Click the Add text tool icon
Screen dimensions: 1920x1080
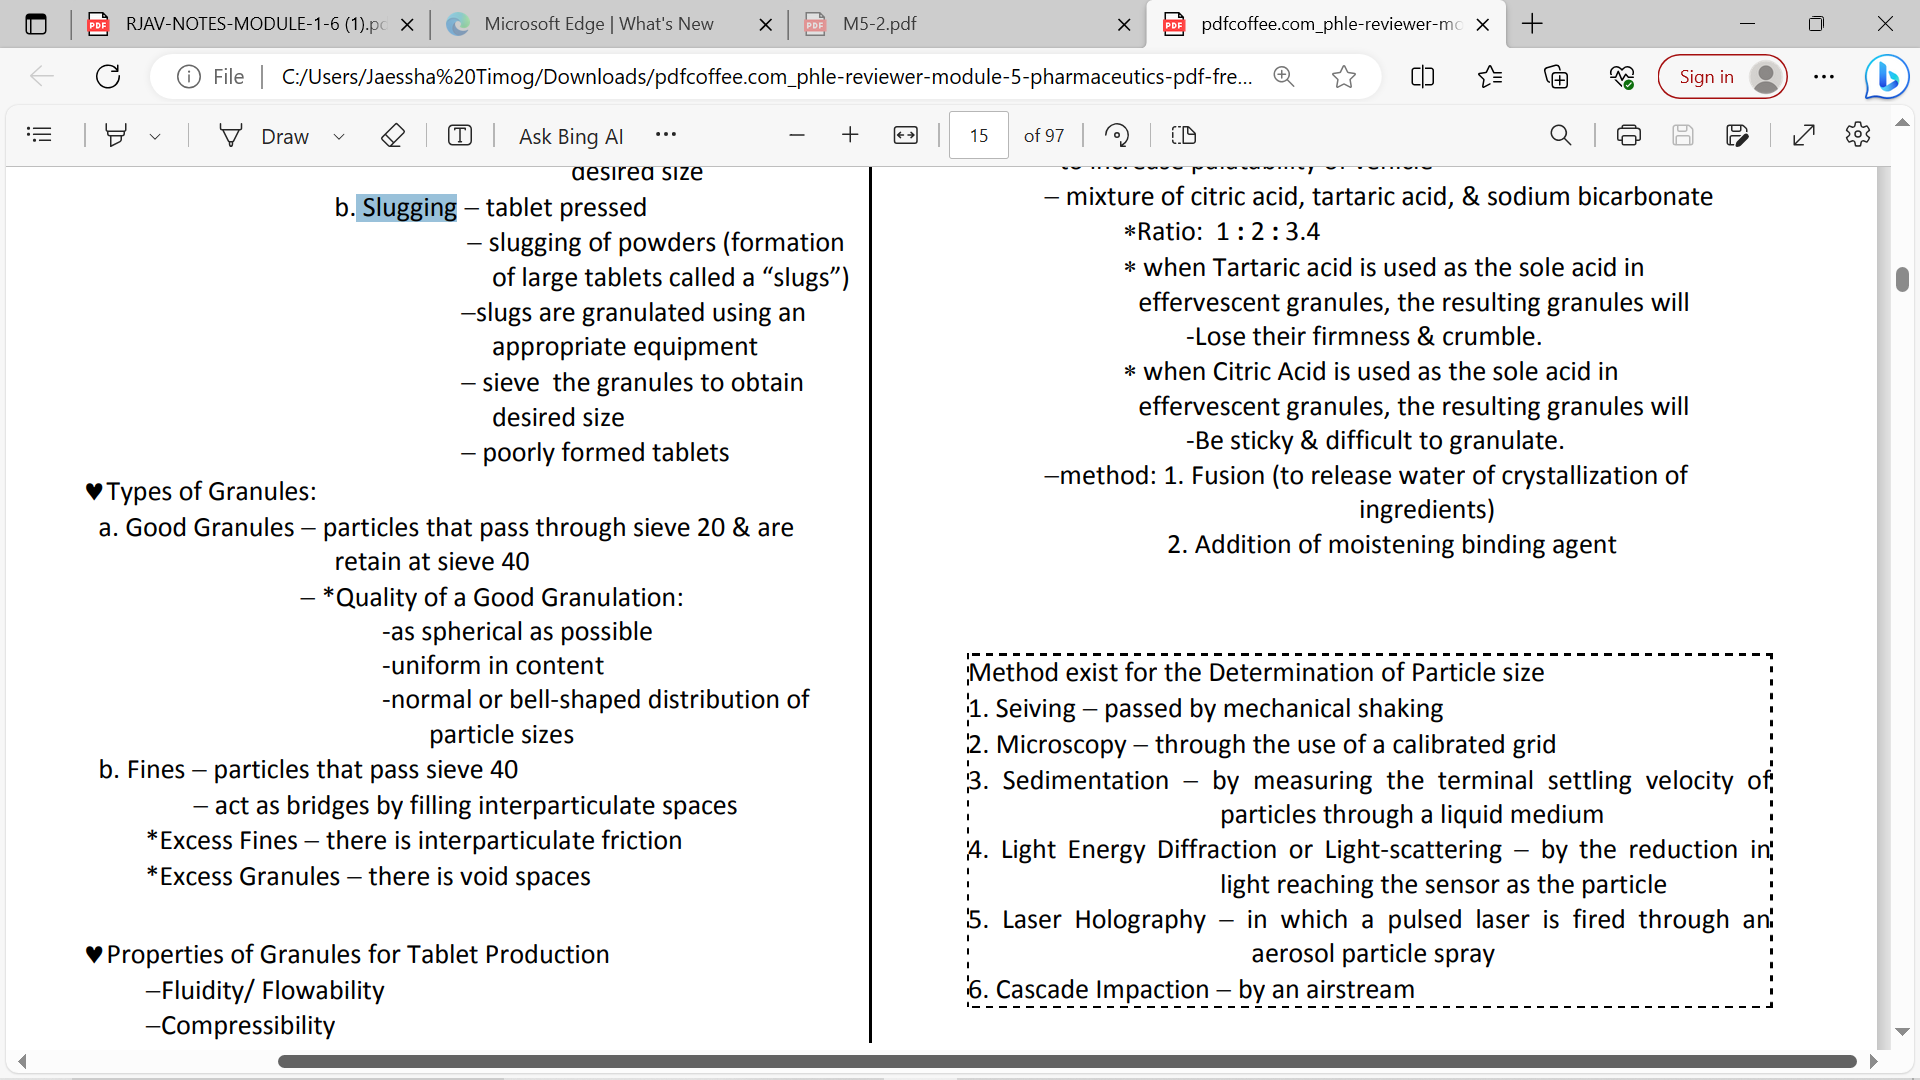460,135
